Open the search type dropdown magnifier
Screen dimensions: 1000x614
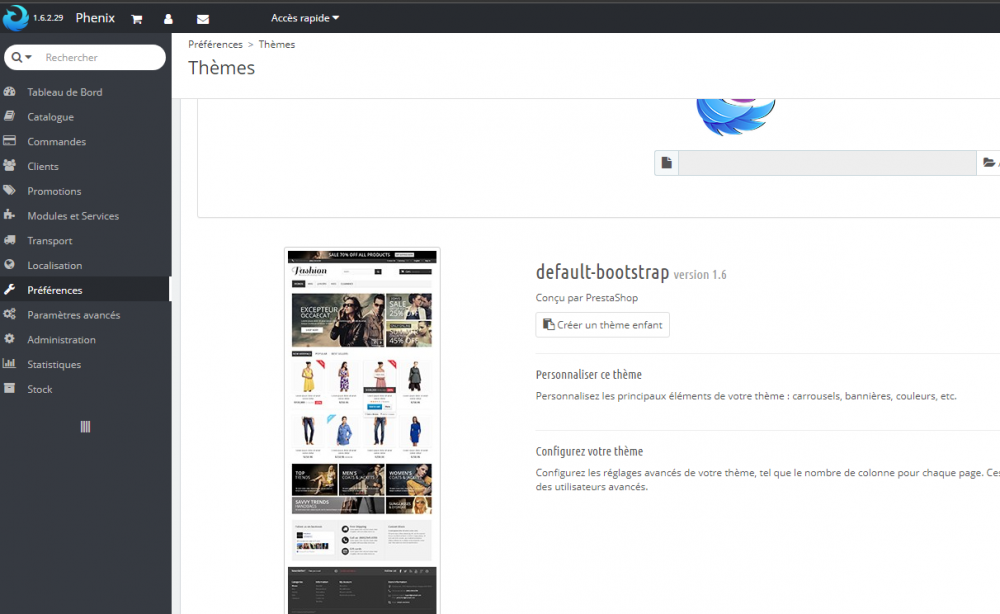21,57
